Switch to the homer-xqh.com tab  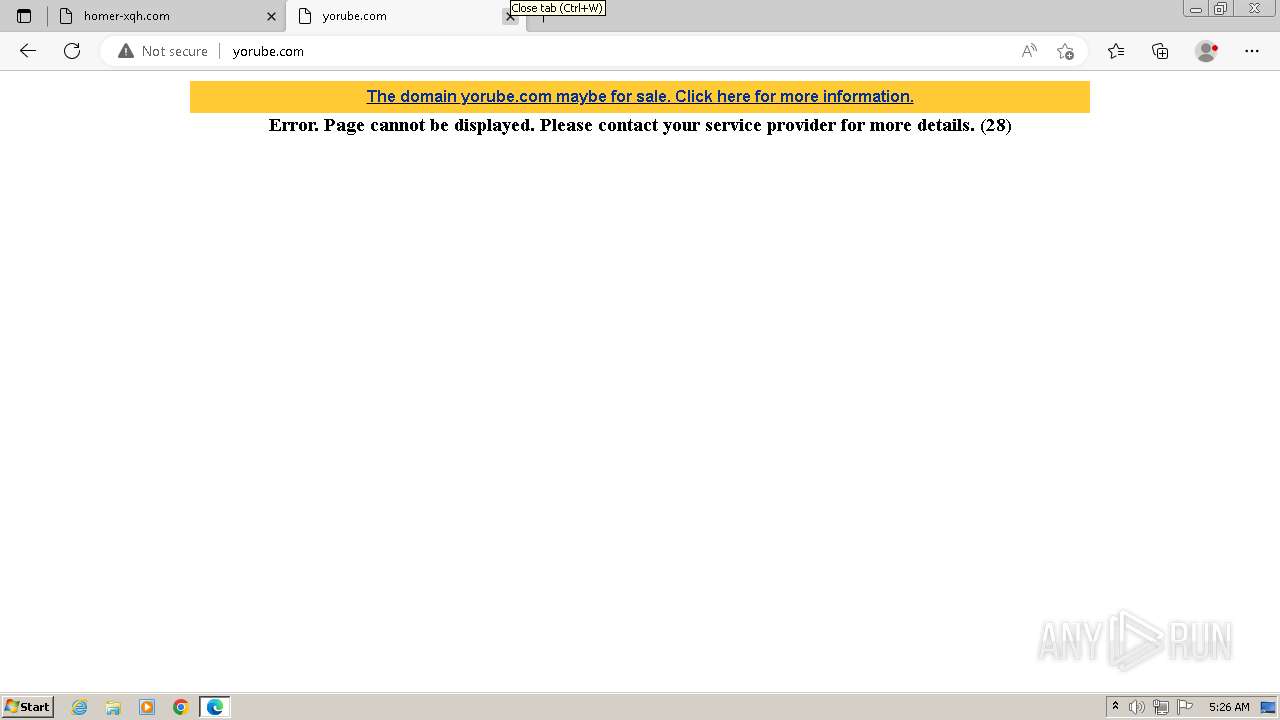pos(166,16)
